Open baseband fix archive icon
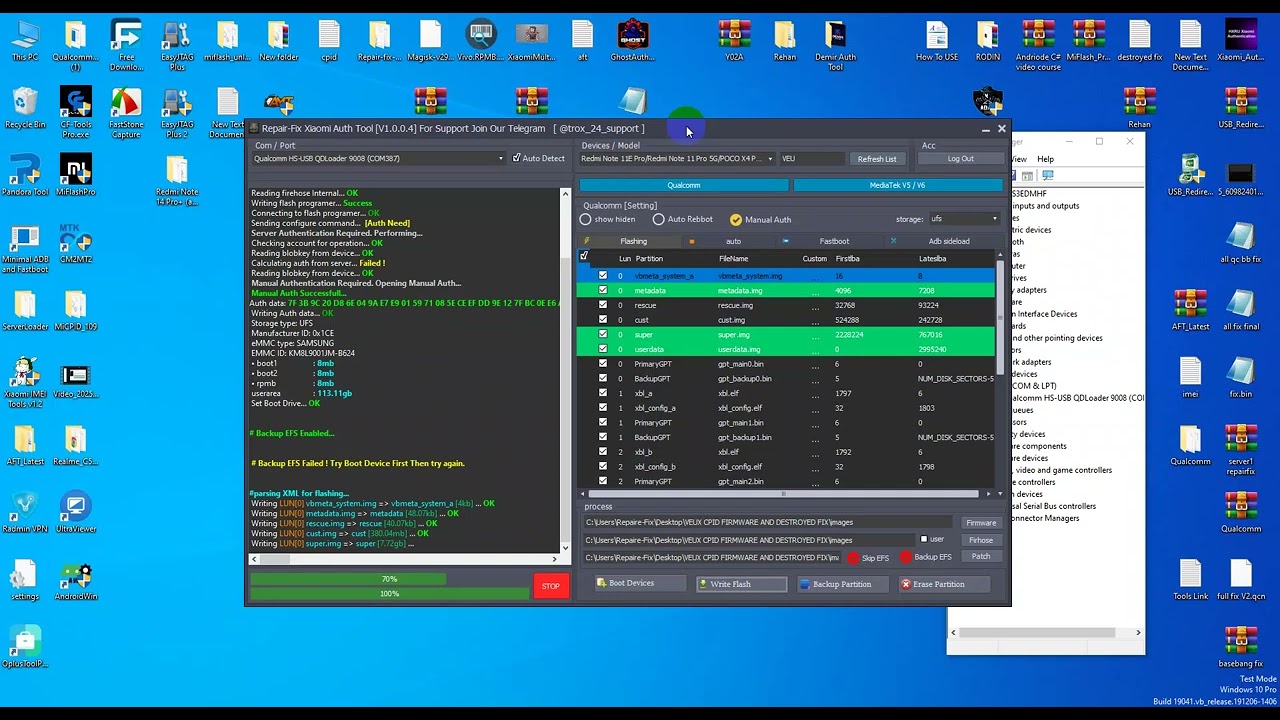This screenshot has width=1280, height=720. (1240, 648)
